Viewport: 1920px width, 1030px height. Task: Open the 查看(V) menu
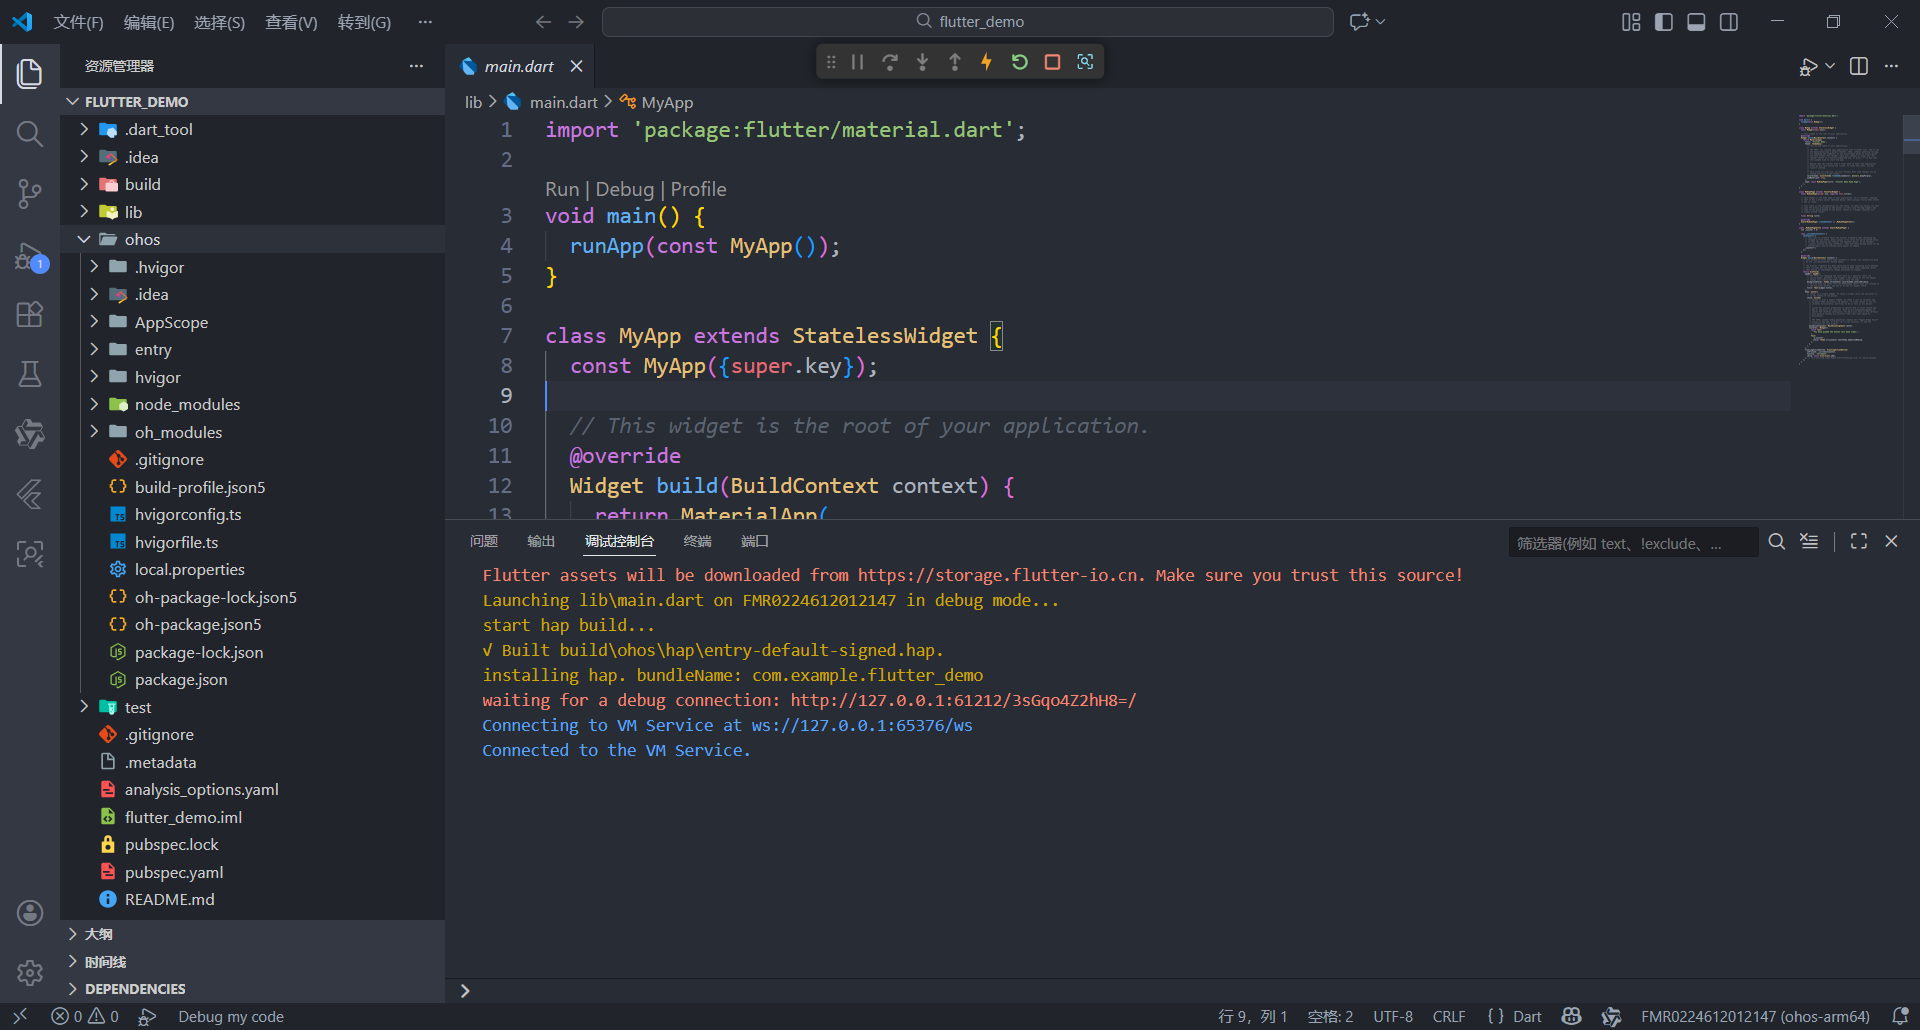pyautogui.click(x=291, y=22)
